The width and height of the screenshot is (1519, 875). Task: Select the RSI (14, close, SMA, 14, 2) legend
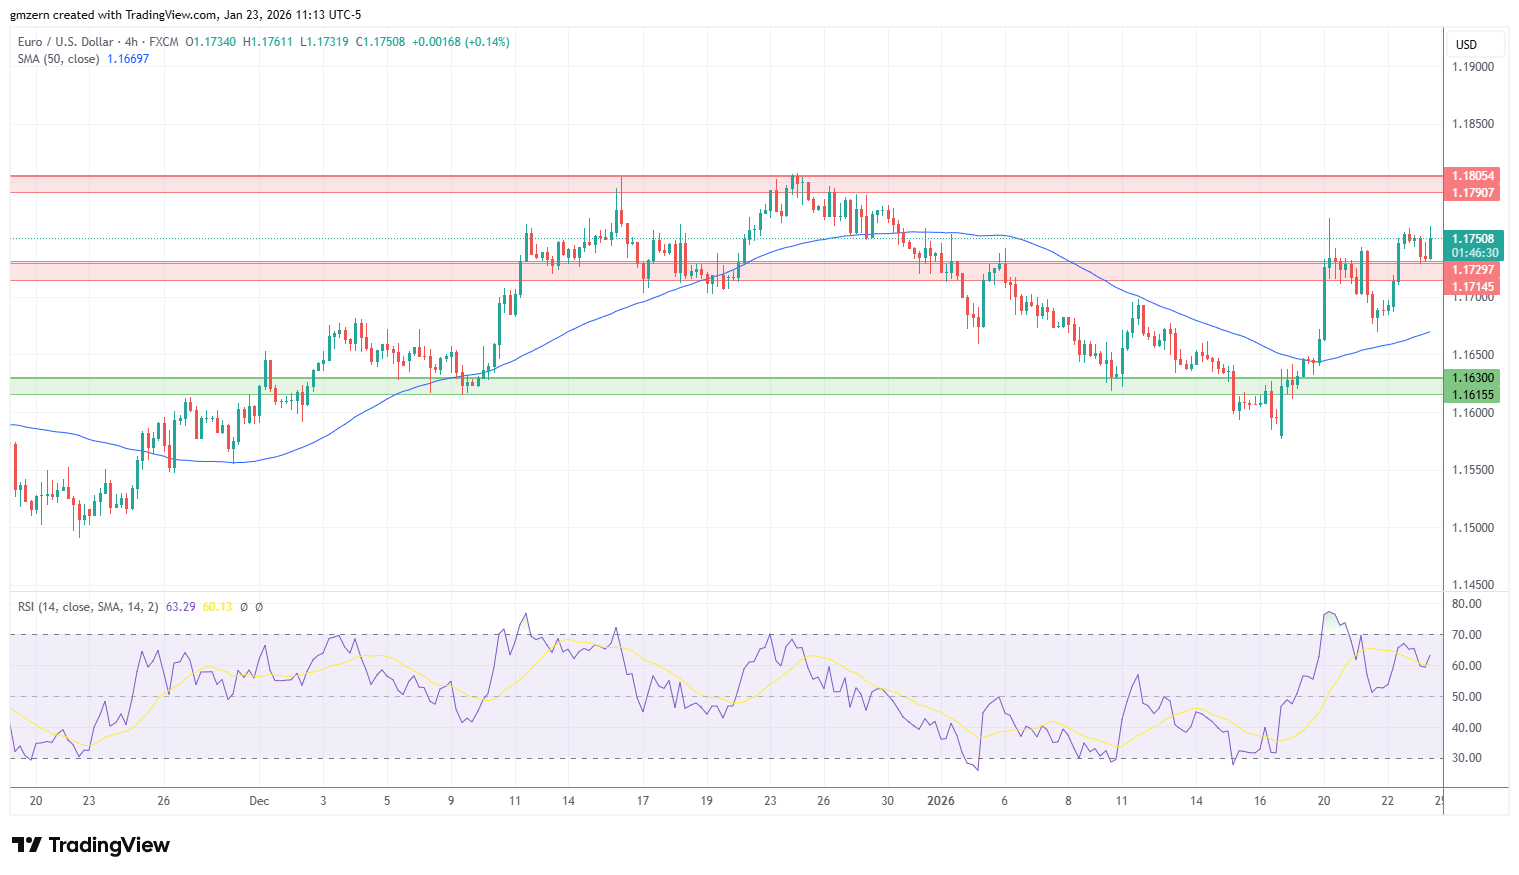click(88, 607)
